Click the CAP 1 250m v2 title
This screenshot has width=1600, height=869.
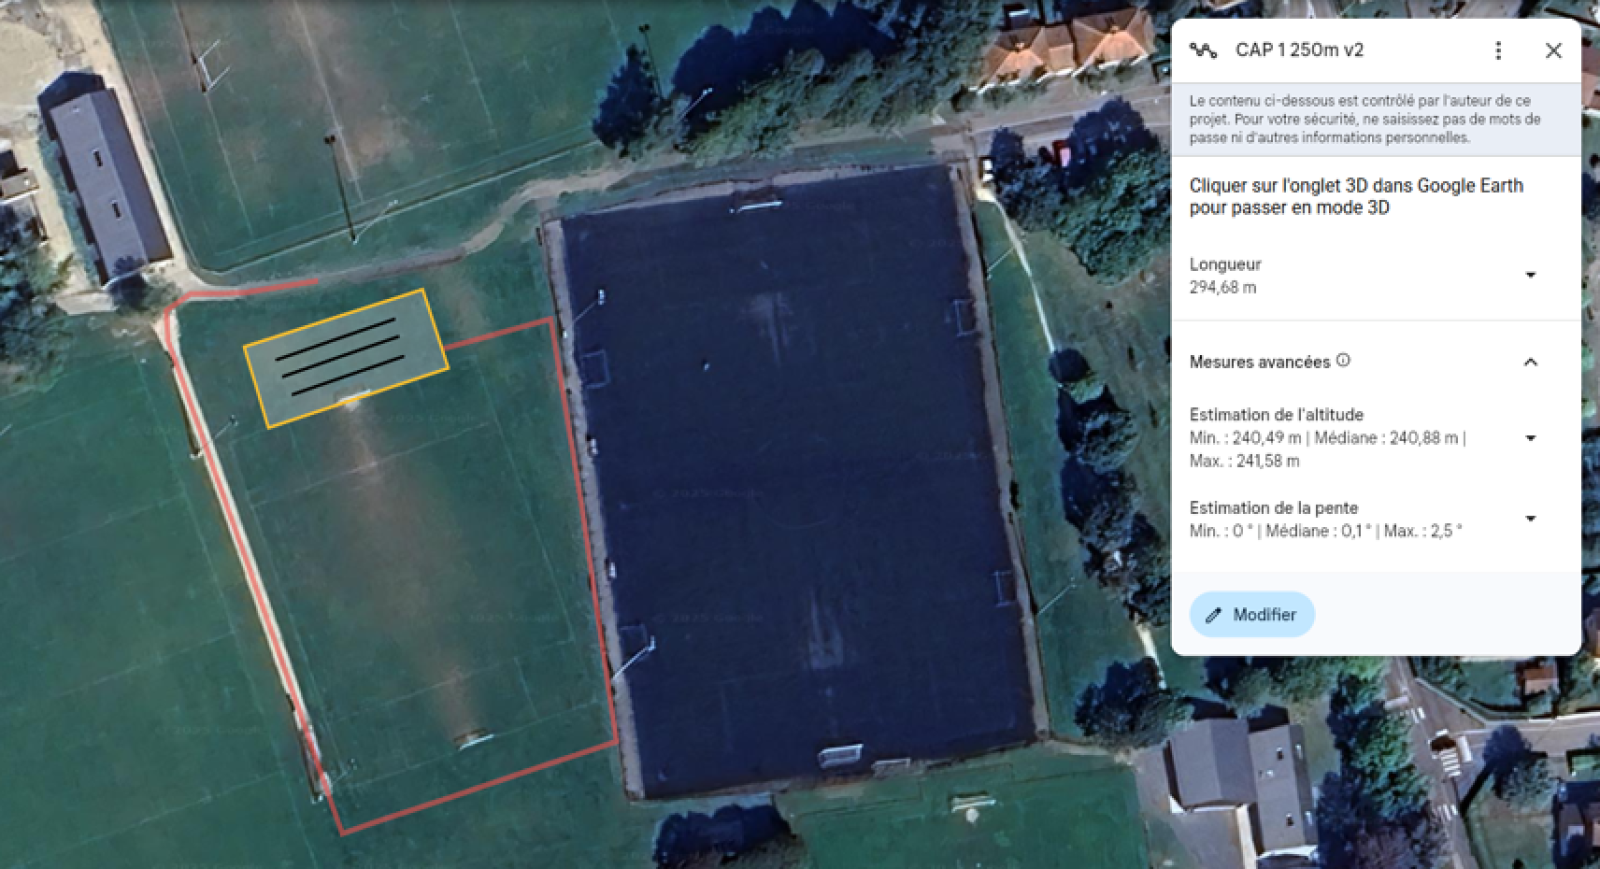click(x=1299, y=50)
